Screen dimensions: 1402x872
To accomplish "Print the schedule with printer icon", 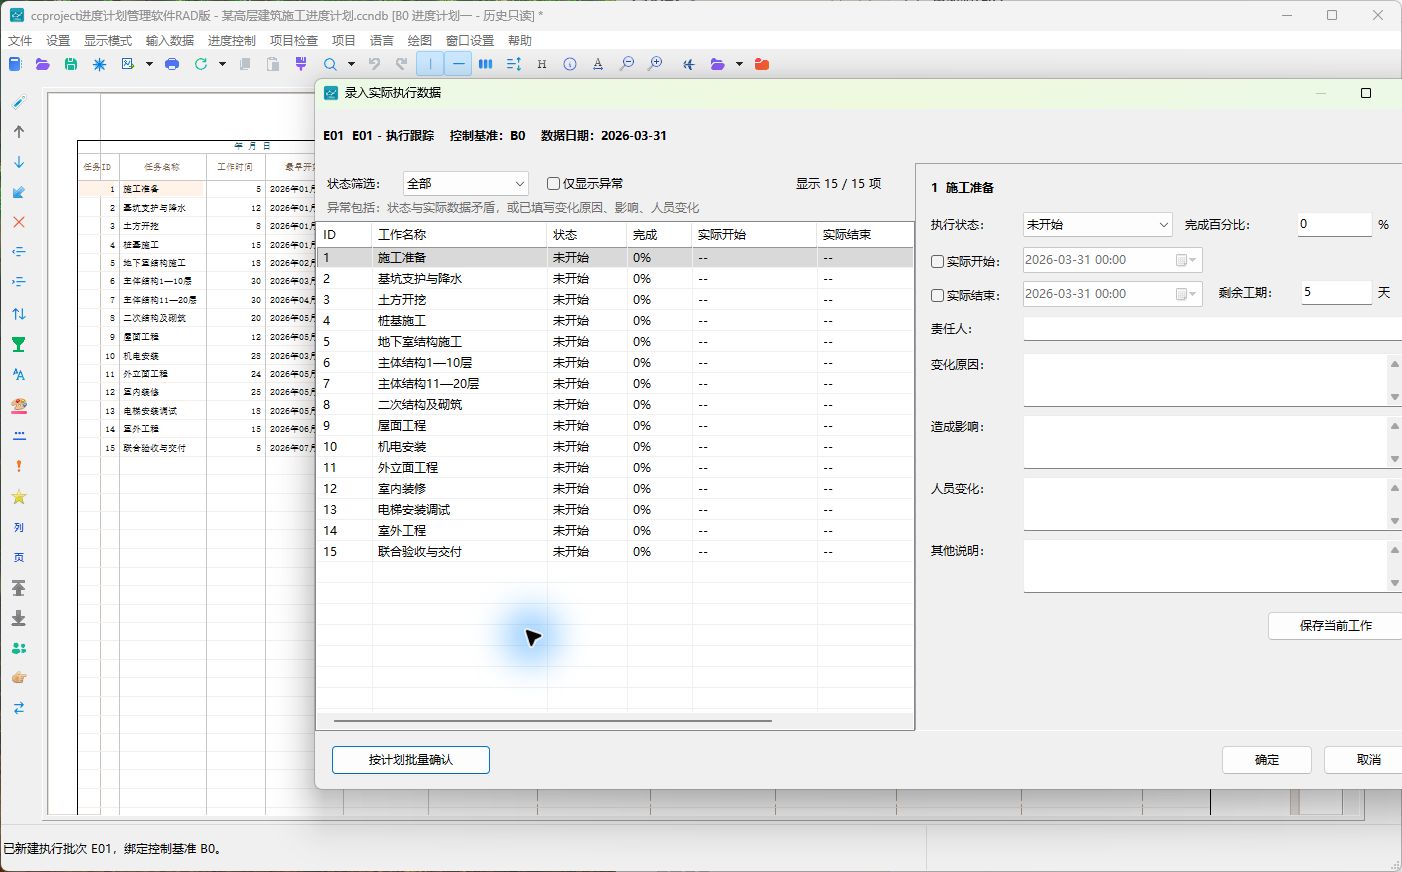I will click(x=172, y=64).
